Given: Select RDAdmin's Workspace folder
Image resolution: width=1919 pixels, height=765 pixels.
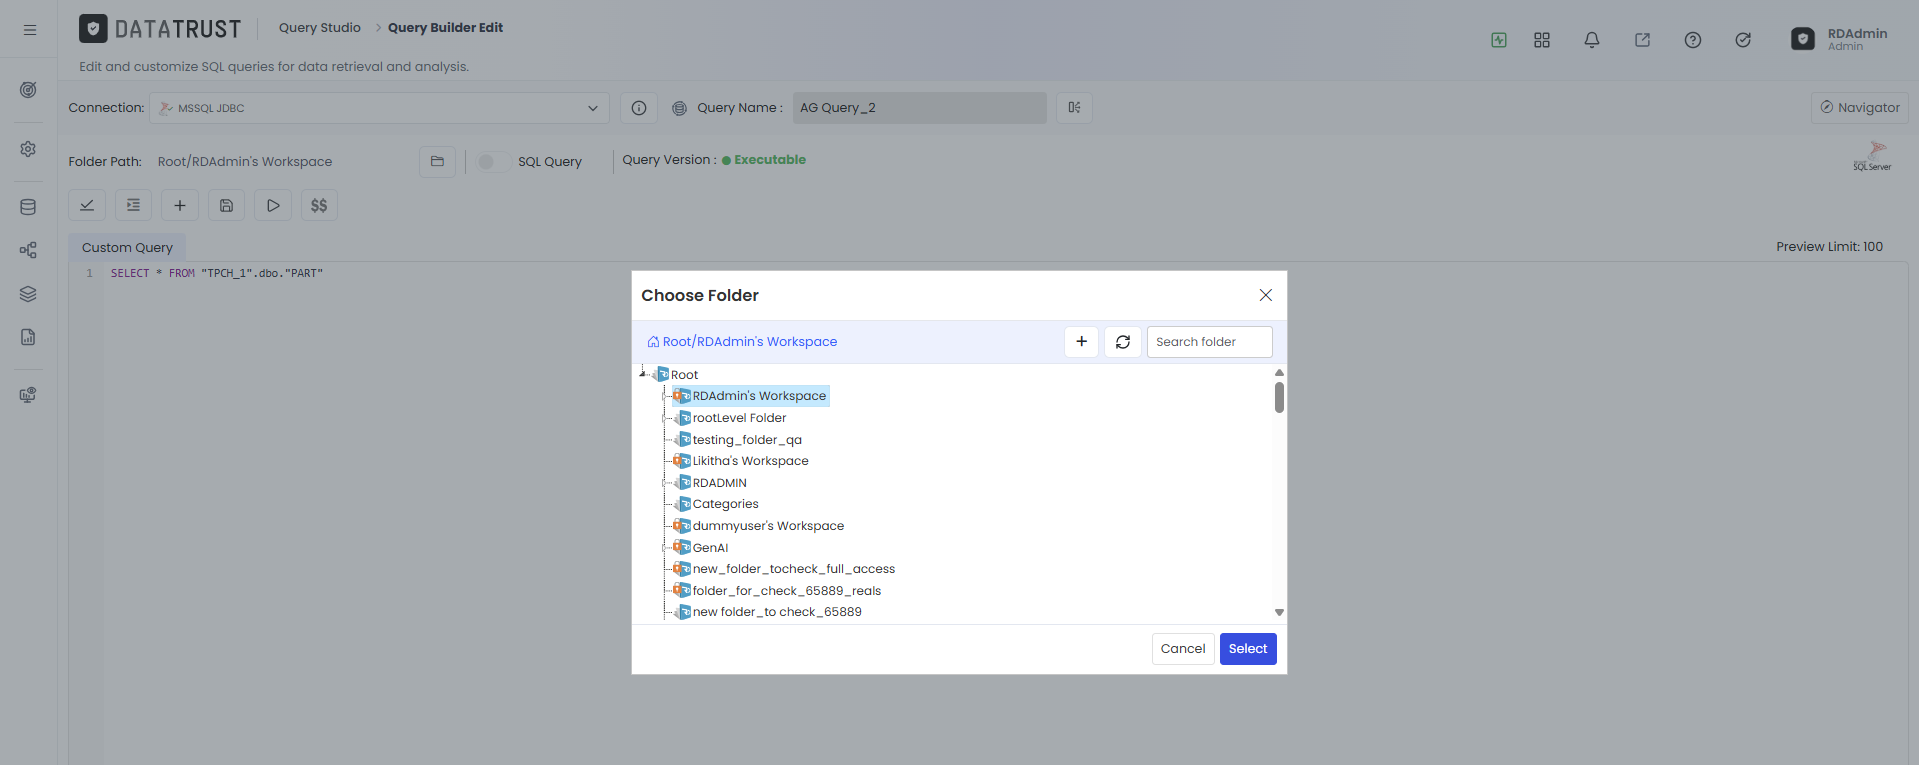Looking at the screenshot, I should coord(759,396).
